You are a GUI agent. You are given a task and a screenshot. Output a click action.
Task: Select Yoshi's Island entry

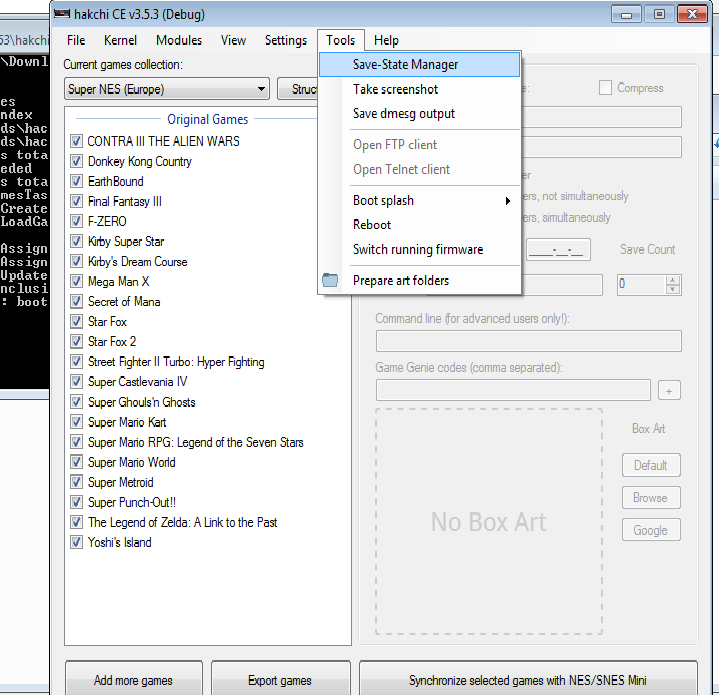tap(120, 542)
